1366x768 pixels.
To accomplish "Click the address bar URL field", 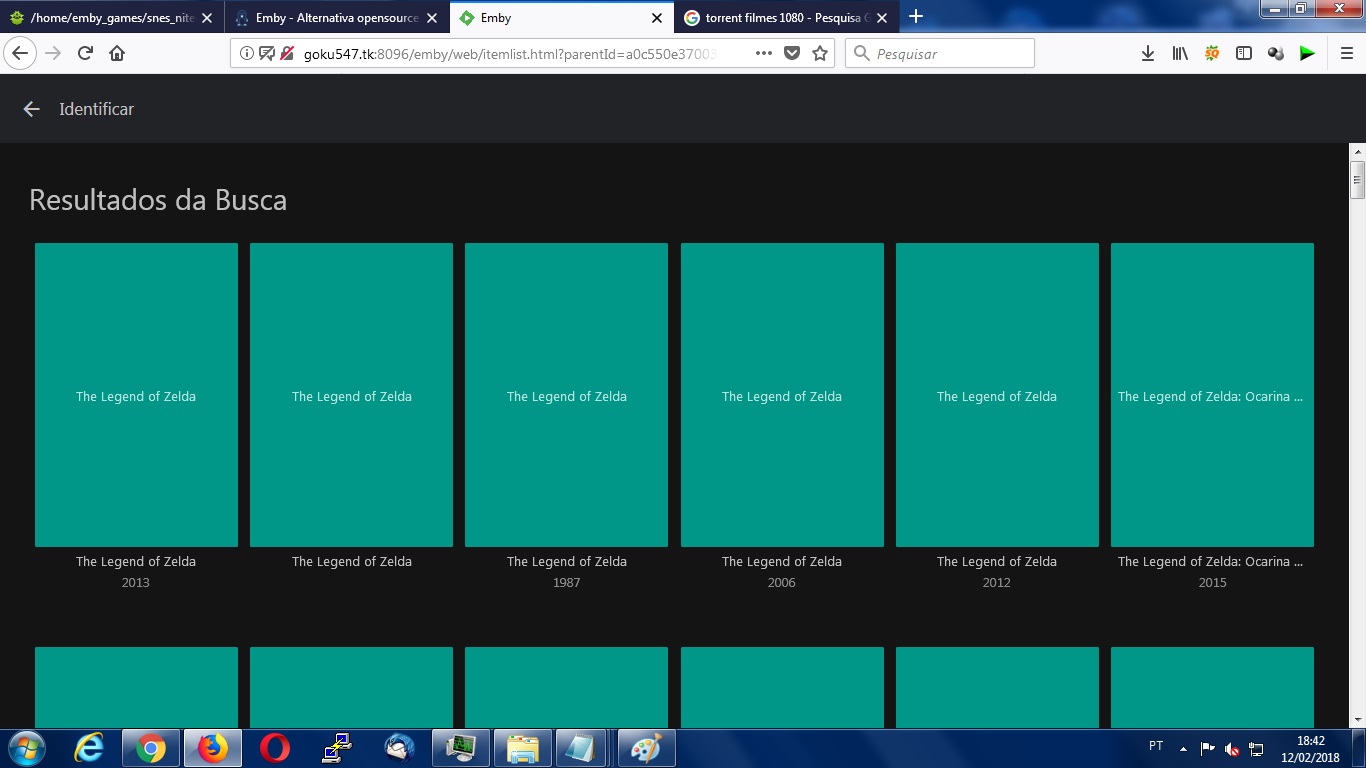I will point(510,54).
